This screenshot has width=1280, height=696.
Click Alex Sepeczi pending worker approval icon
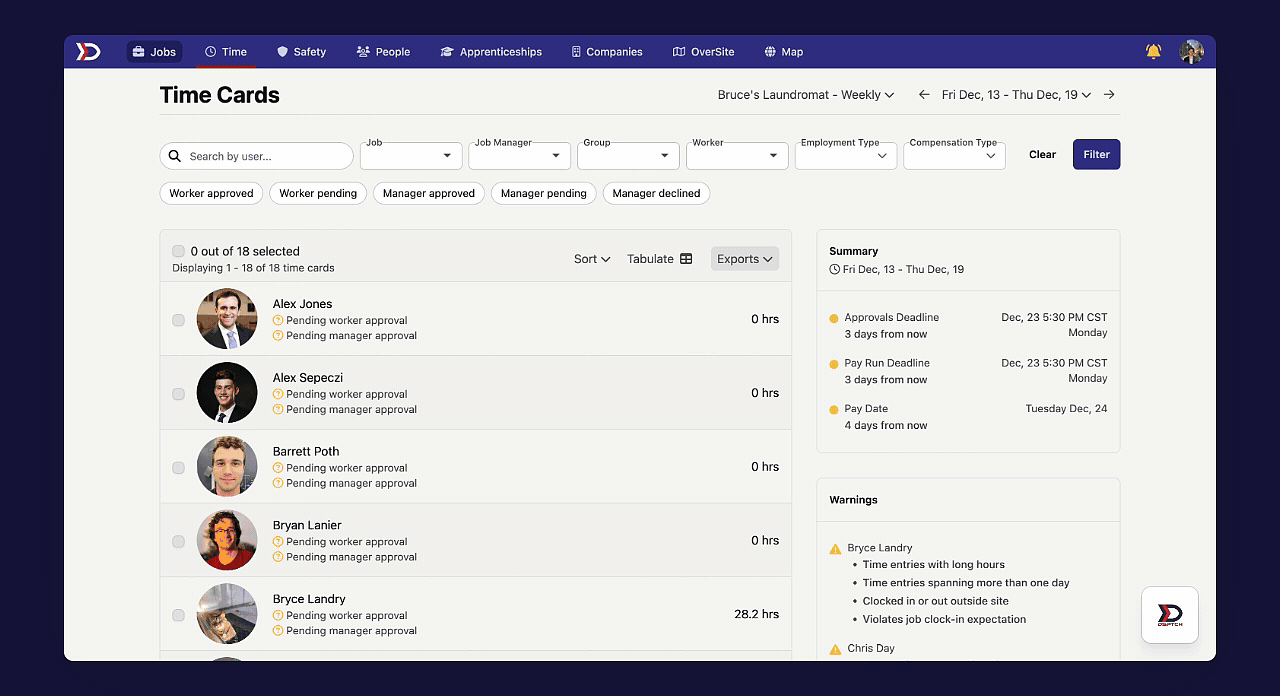pos(278,394)
